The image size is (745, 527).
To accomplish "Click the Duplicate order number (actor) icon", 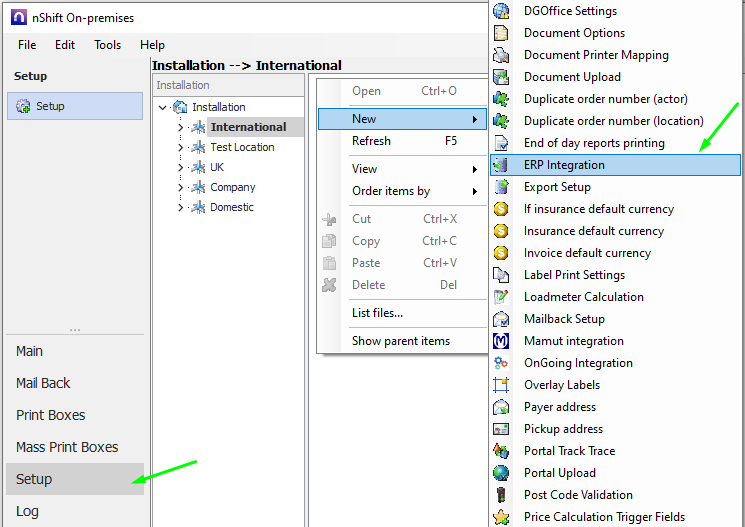I will click(x=501, y=99).
